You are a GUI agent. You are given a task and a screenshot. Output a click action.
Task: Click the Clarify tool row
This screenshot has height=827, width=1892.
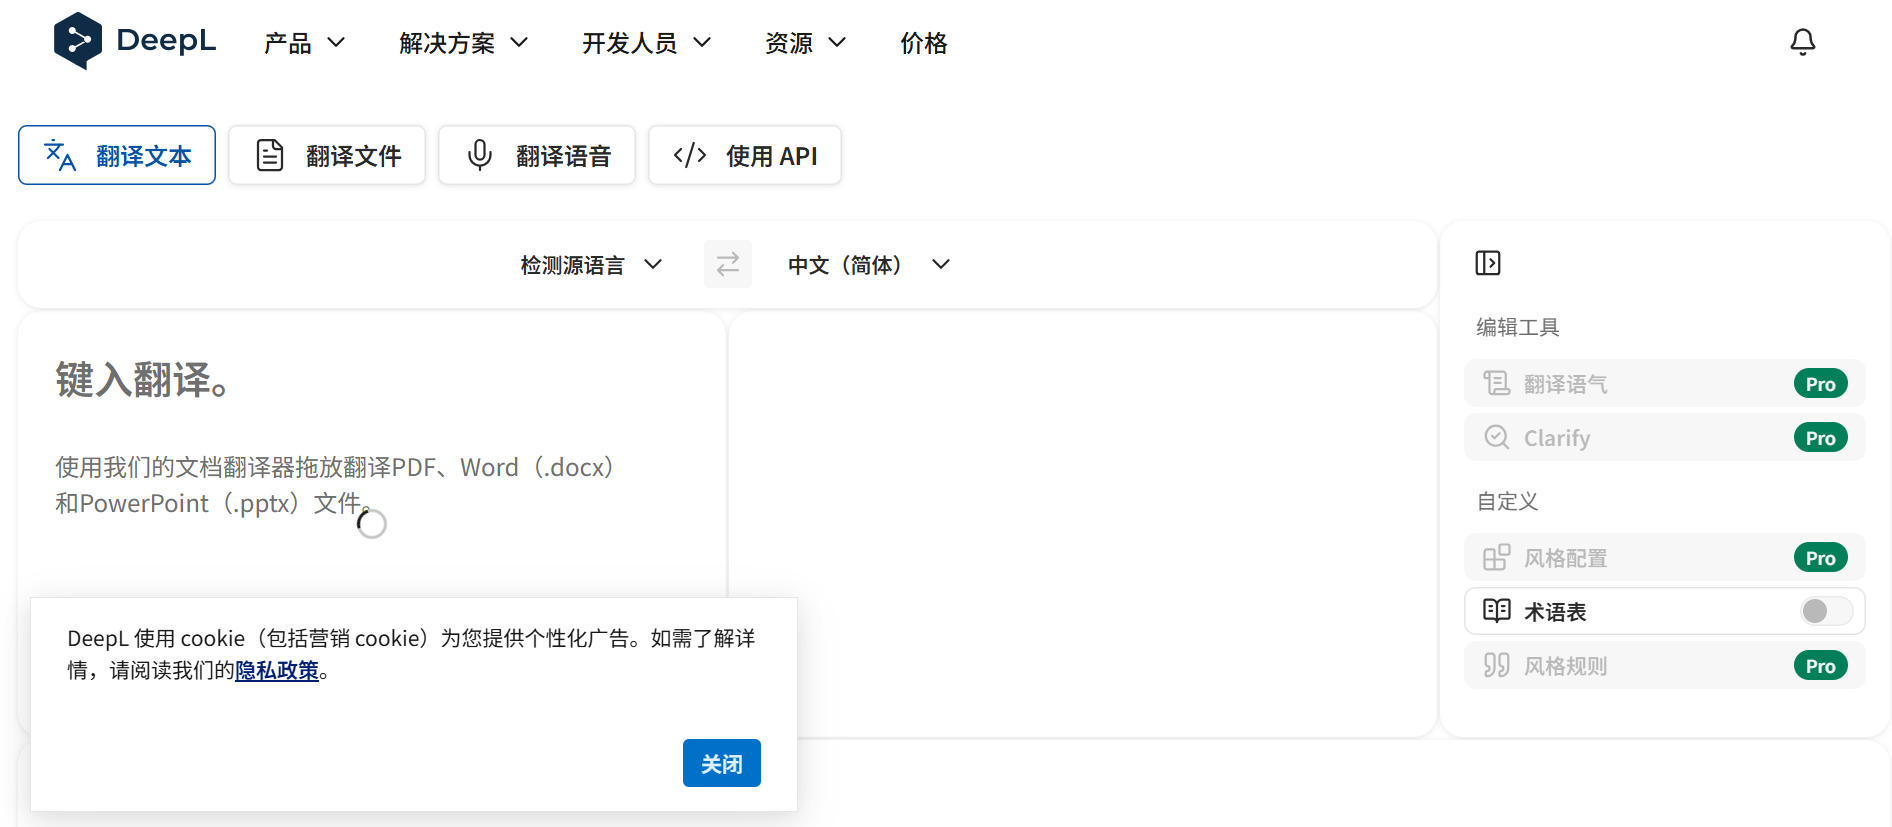click(x=1665, y=437)
